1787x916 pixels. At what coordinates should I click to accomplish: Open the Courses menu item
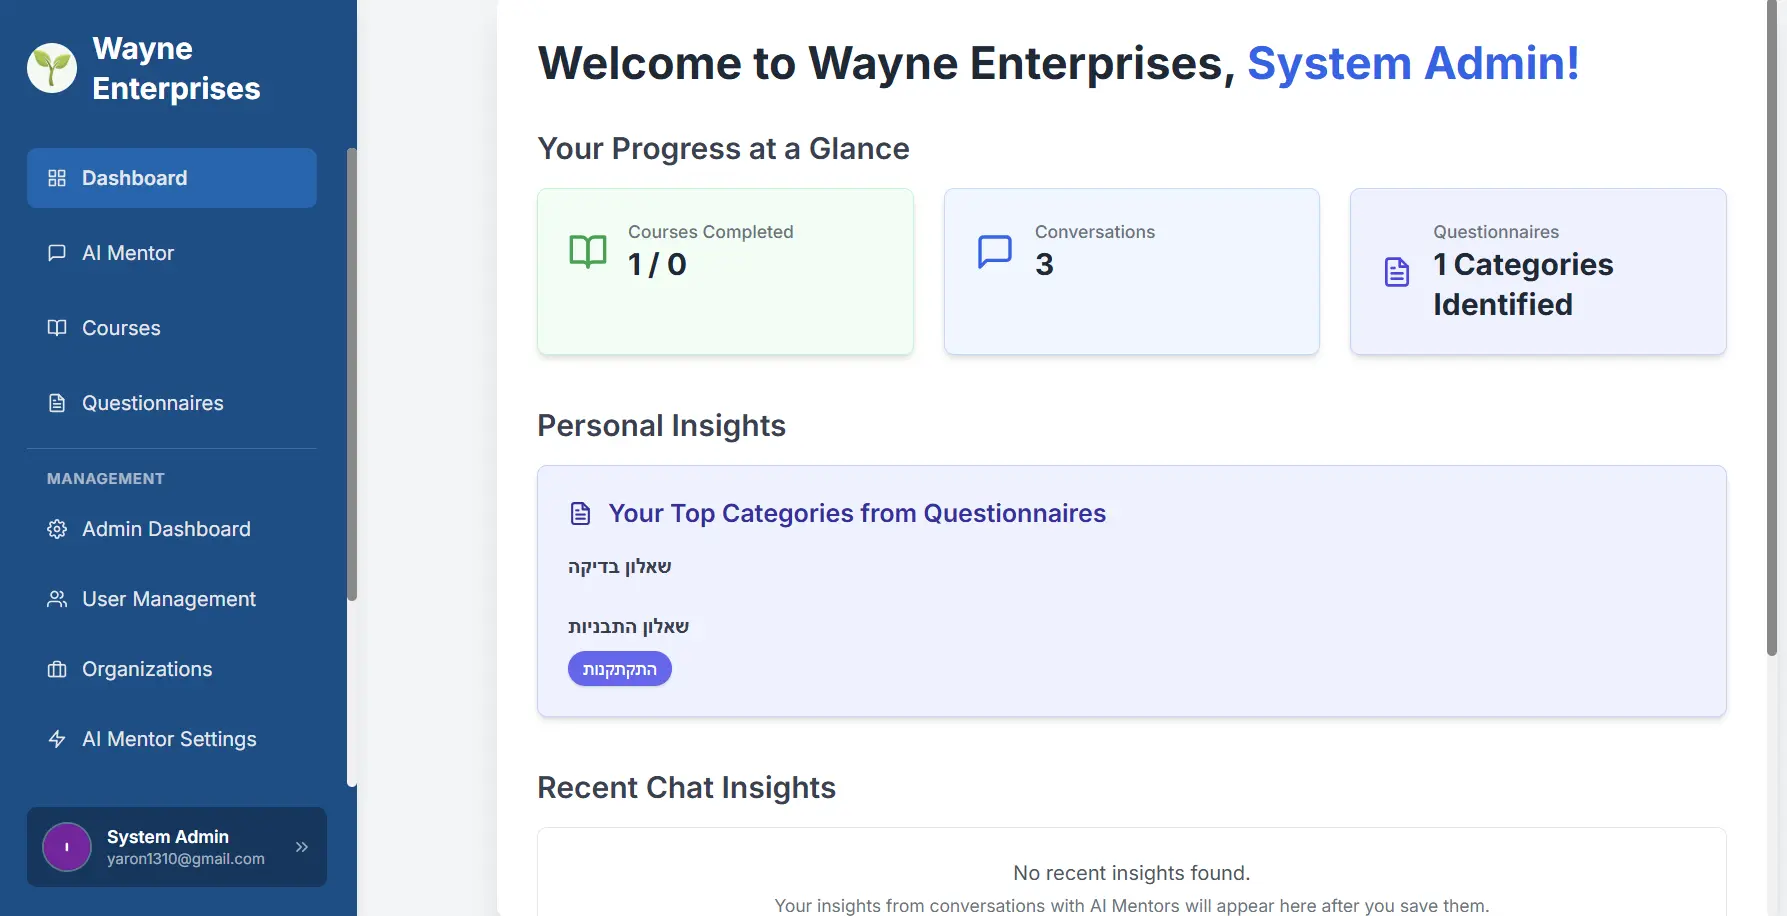coord(121,328)
